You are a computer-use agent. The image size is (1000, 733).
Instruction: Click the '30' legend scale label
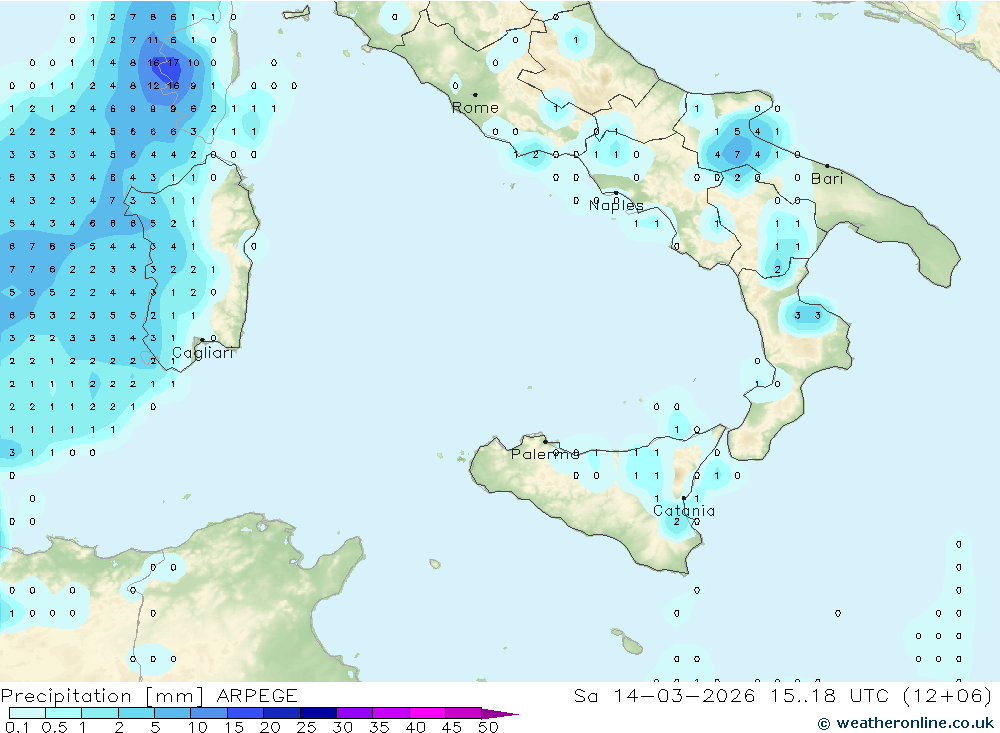(342, 727)
